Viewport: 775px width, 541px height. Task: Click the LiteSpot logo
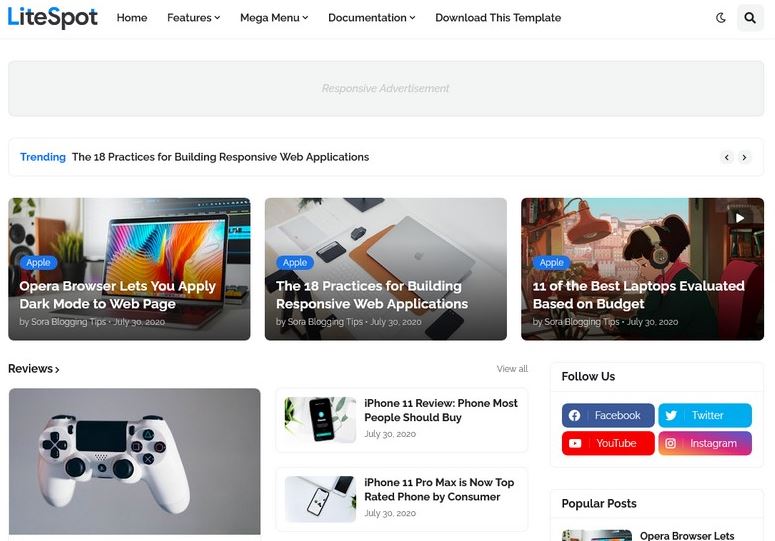[x=52, y=17]
